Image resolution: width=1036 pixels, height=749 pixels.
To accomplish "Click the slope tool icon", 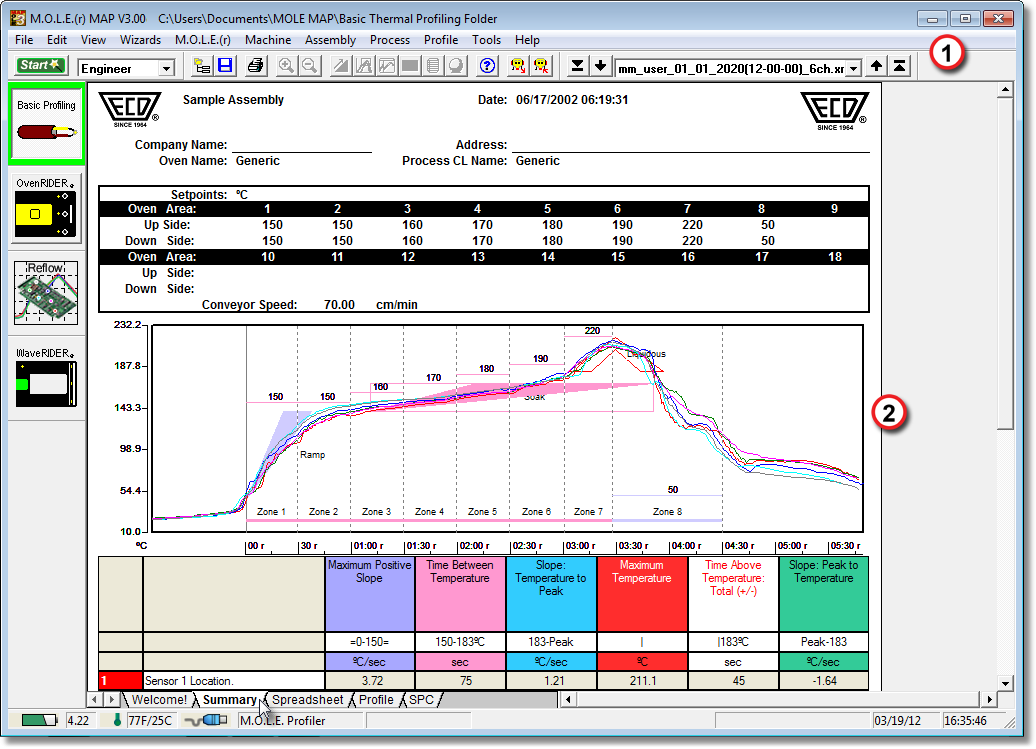I will tap(341, 66).
